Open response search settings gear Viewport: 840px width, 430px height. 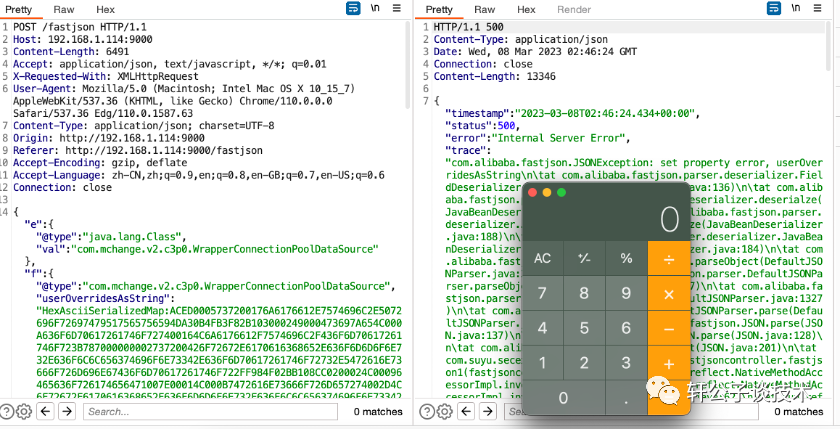point(444,411)
